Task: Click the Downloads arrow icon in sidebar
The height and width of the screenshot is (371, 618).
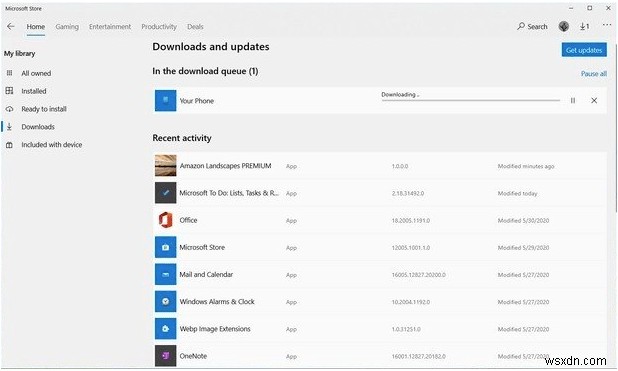Action: [x=9, y=127]
